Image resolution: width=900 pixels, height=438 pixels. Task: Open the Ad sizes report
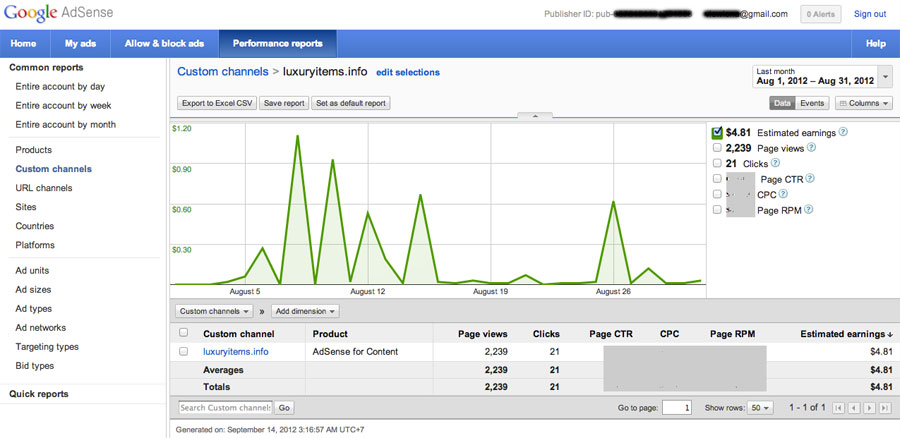click(x=33, y=289)
